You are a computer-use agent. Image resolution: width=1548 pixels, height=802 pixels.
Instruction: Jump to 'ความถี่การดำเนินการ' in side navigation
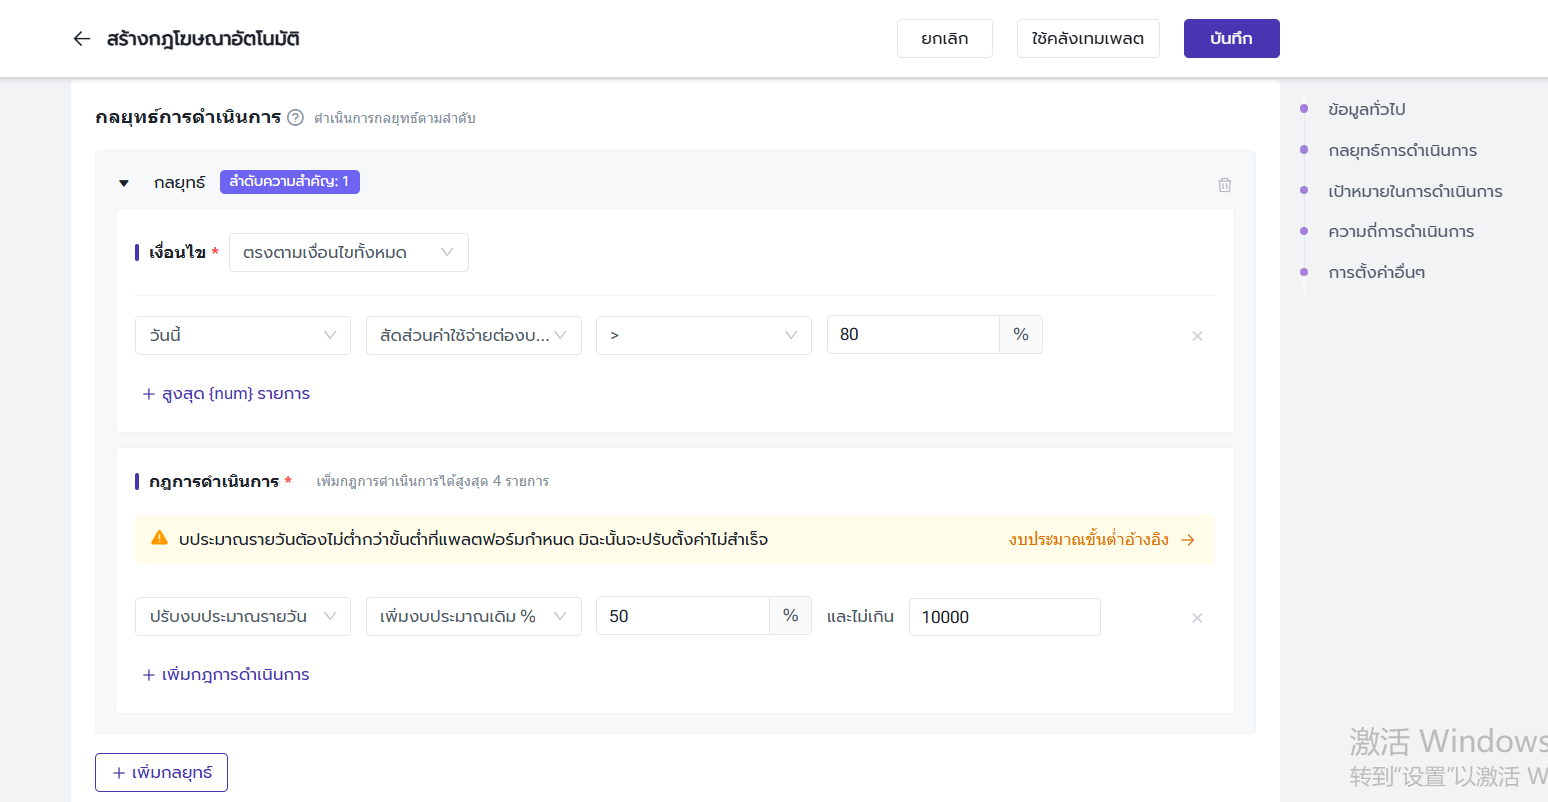pyautogui.click(x=1400, y=232)
